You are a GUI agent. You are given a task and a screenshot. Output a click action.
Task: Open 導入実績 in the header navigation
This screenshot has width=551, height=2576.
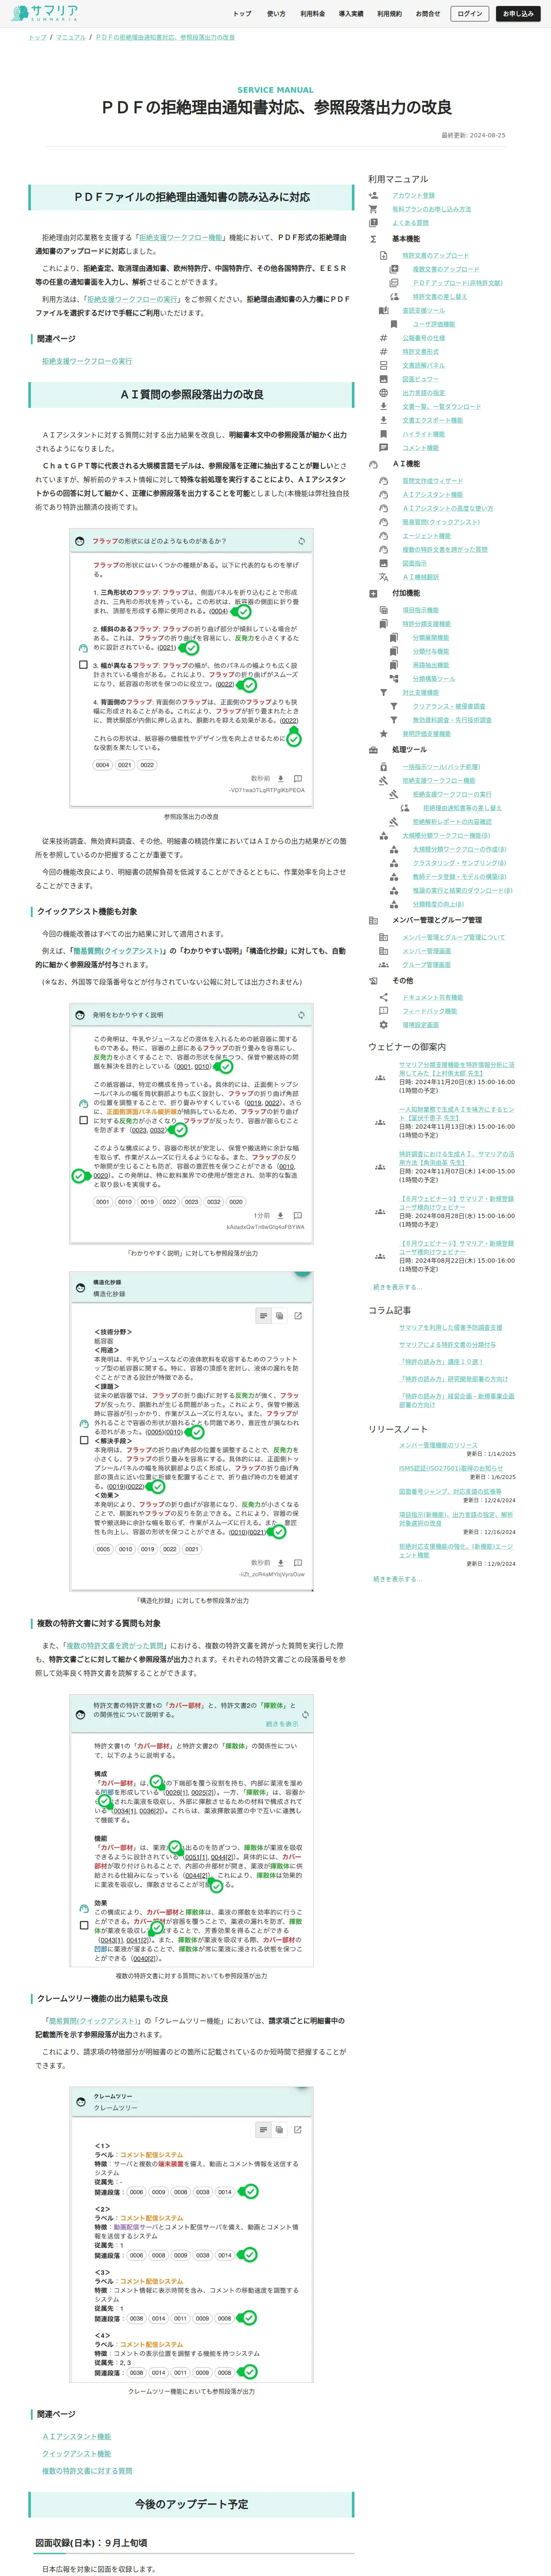(x=351, y=14)
